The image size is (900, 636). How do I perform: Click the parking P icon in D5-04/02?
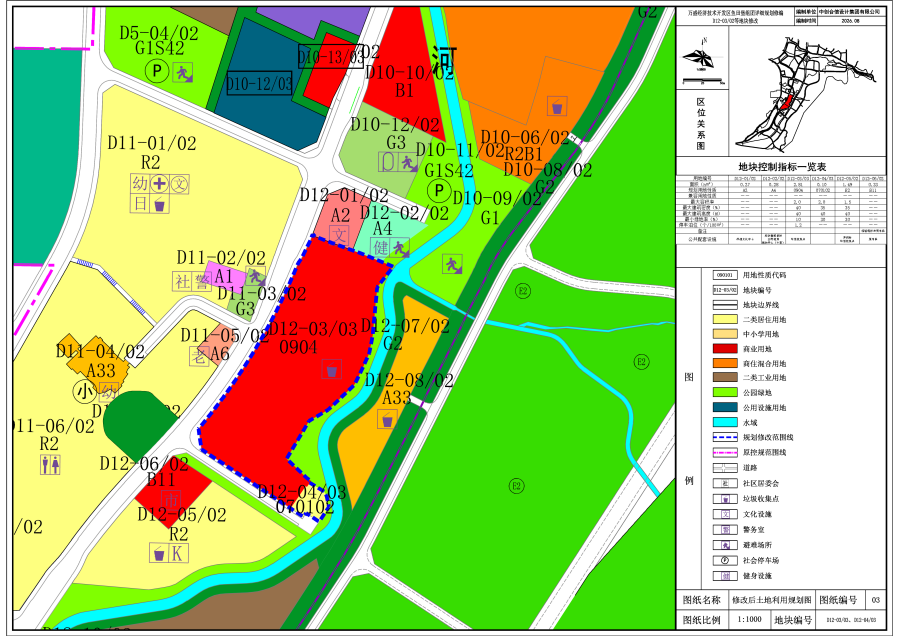point(156,72)
